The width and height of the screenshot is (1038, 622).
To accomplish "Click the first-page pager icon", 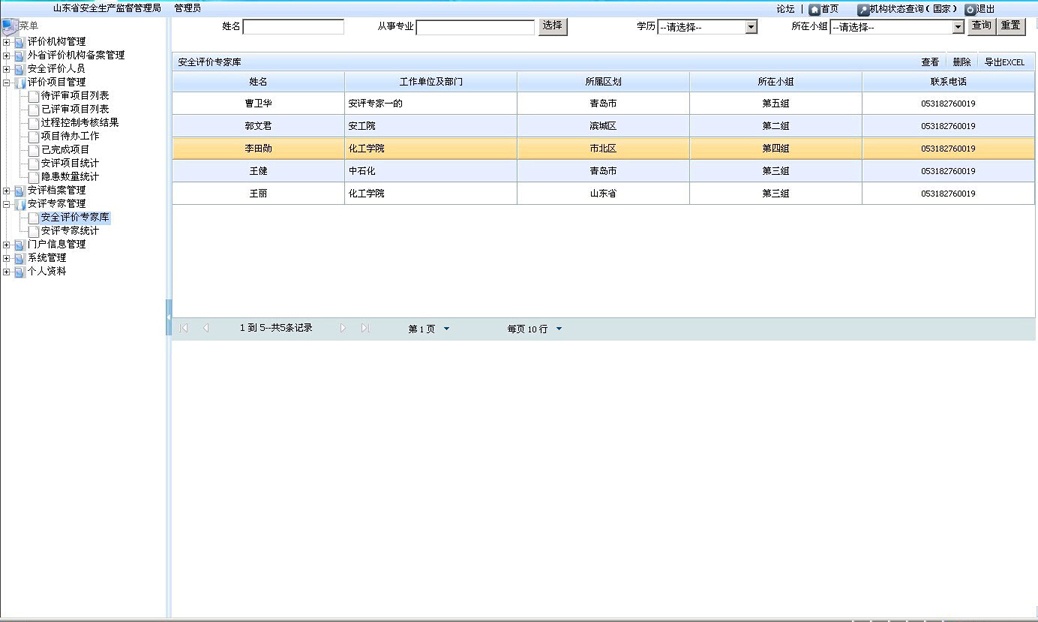I will (184, 327).
